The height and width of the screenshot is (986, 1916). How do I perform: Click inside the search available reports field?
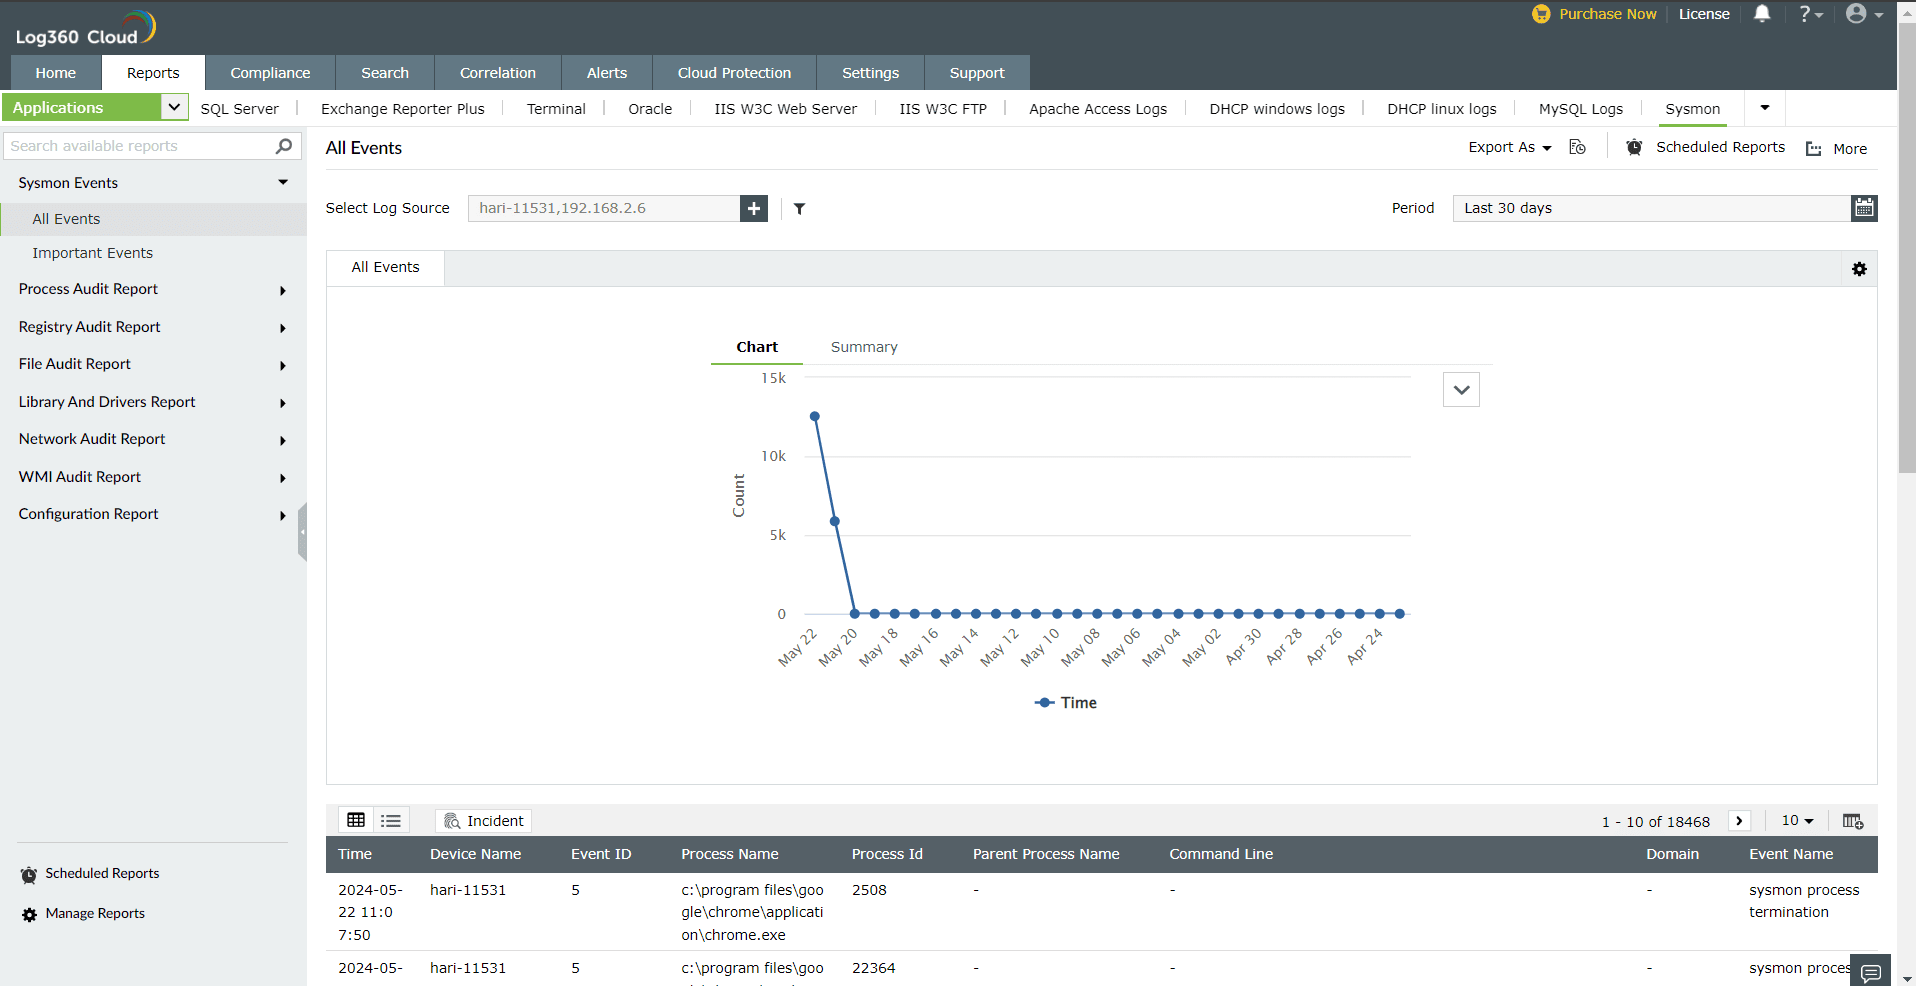(130, 145)
